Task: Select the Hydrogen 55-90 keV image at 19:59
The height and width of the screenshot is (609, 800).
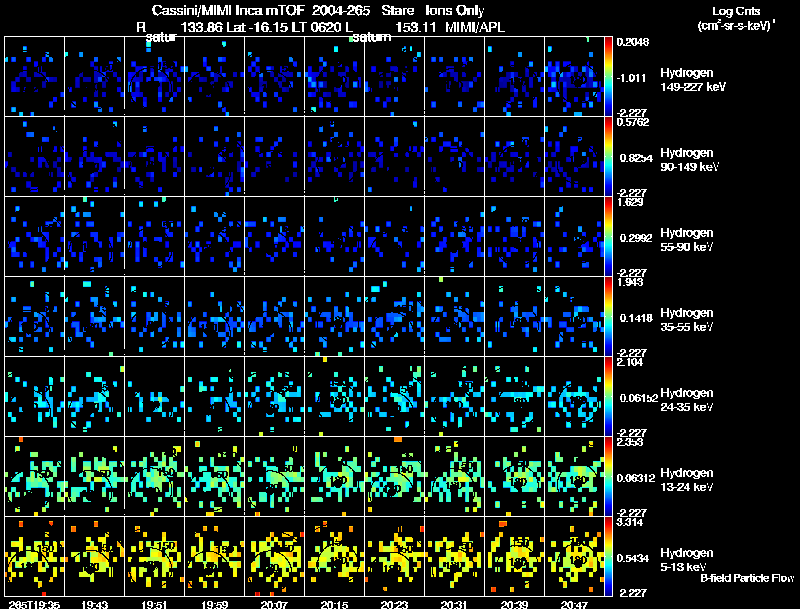Action: pos(214,236)
